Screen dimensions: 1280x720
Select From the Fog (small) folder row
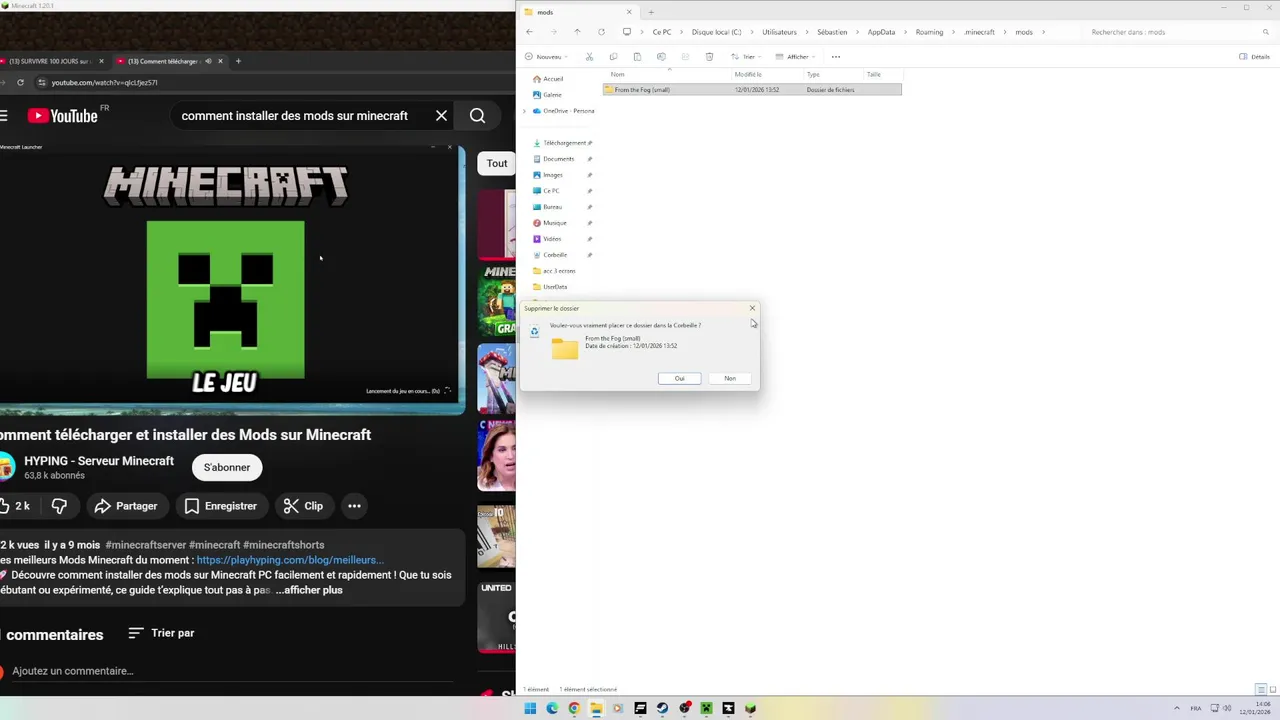[x=752, y=90]
